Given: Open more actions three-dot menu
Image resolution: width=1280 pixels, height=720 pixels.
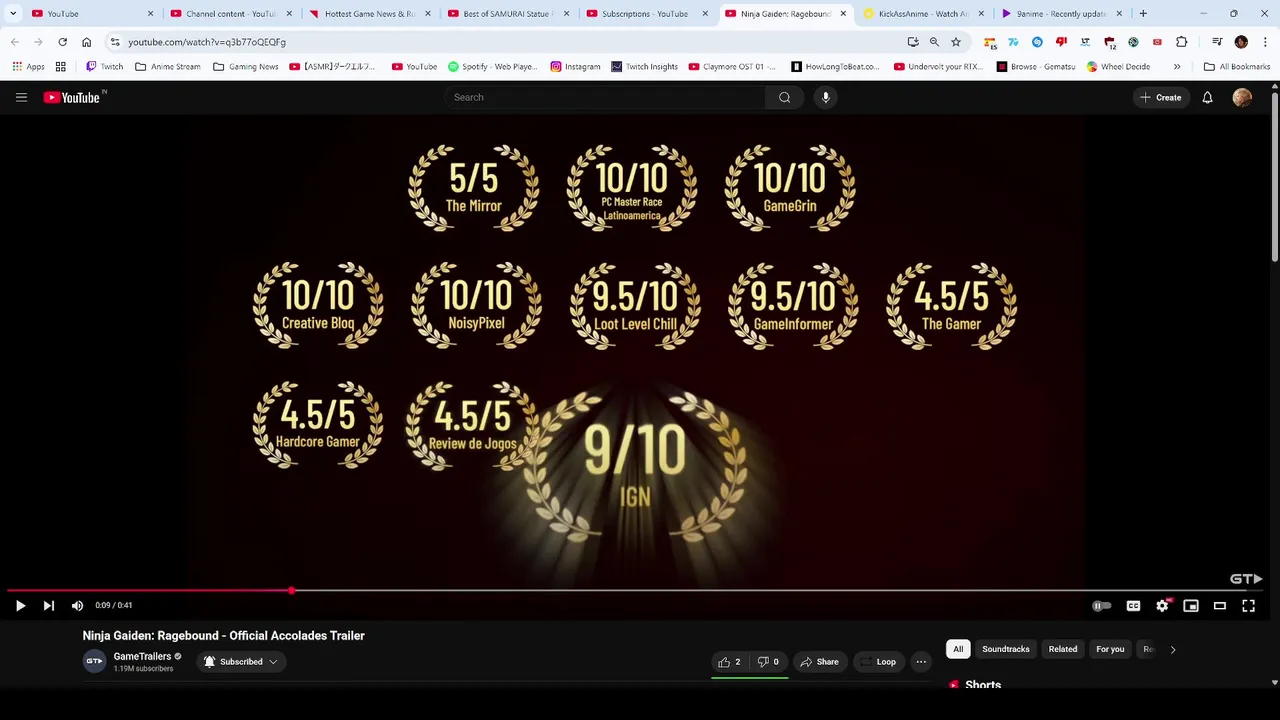Looking at the screenshot, I should [x=921, y=661].
